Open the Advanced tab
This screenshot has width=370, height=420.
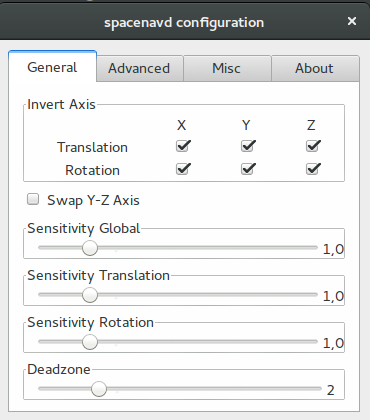click(x=140, y=68)
